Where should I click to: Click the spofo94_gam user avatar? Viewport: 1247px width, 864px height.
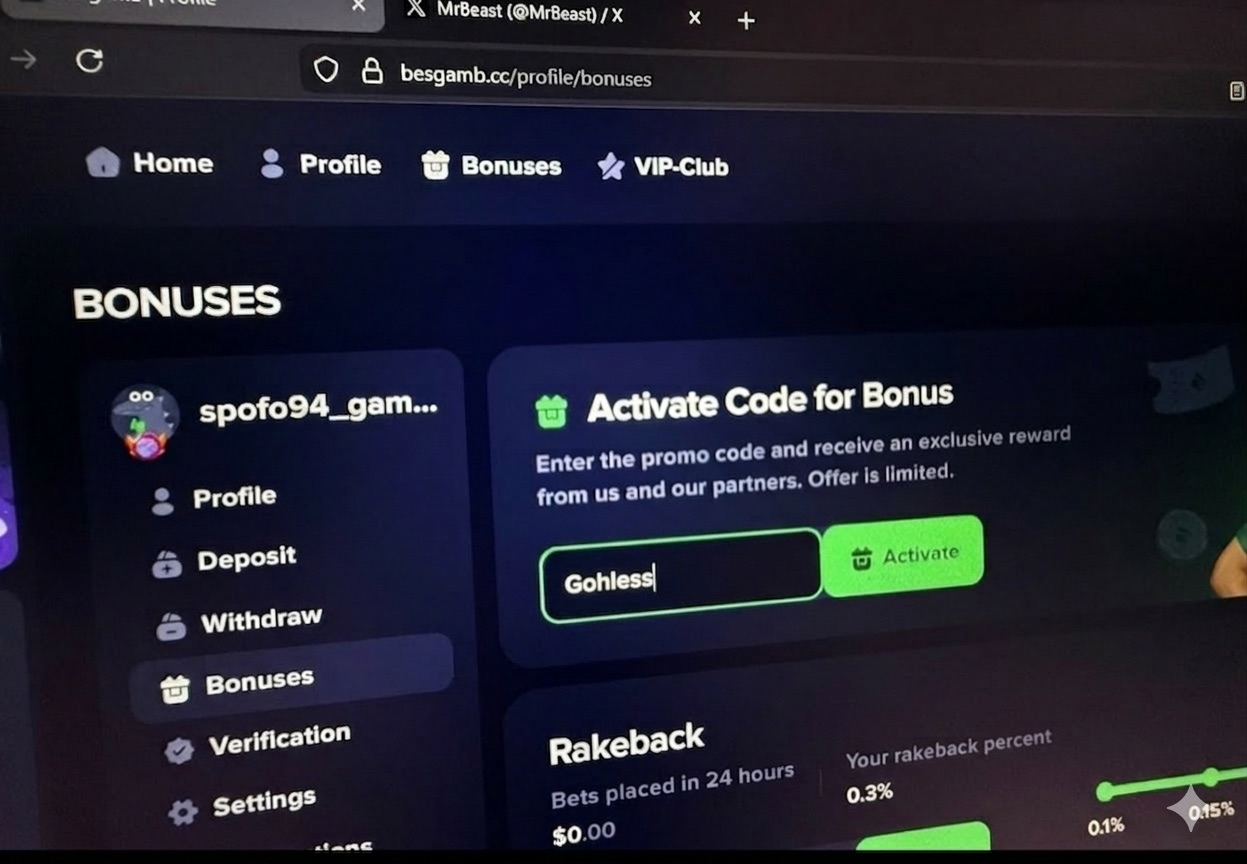click(145, 420)
